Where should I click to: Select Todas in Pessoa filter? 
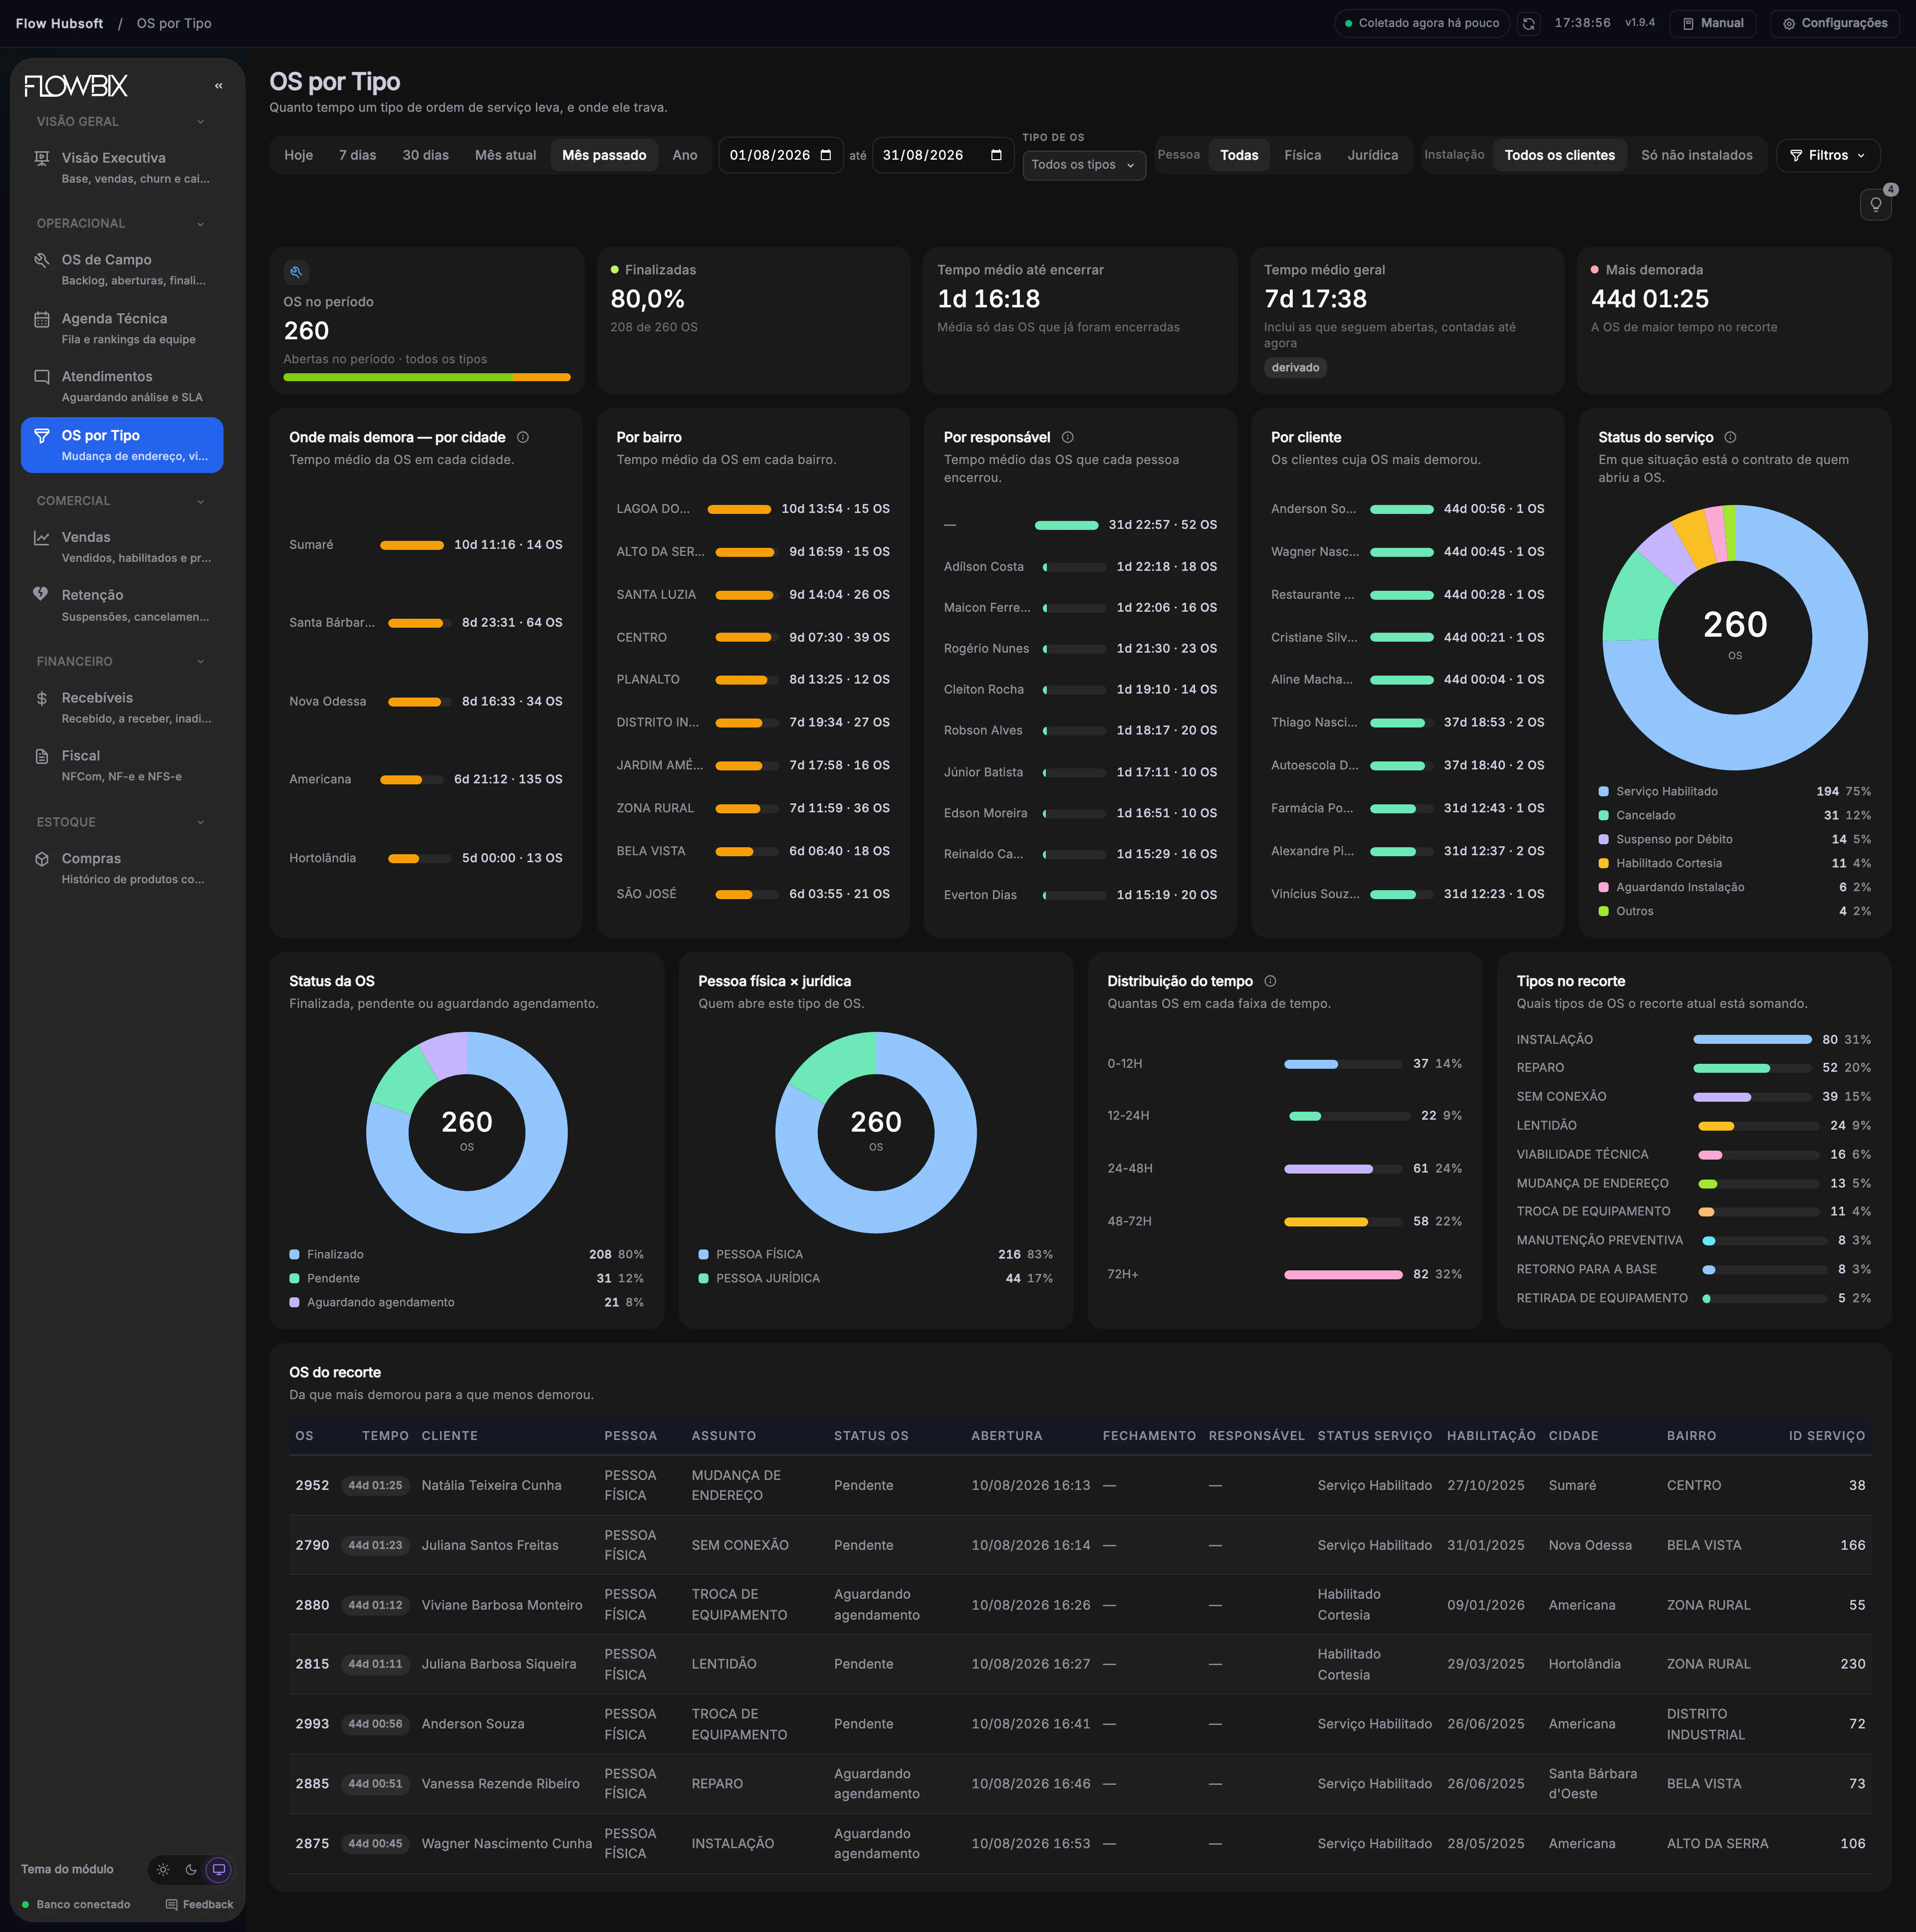[x=1239, y=155]
